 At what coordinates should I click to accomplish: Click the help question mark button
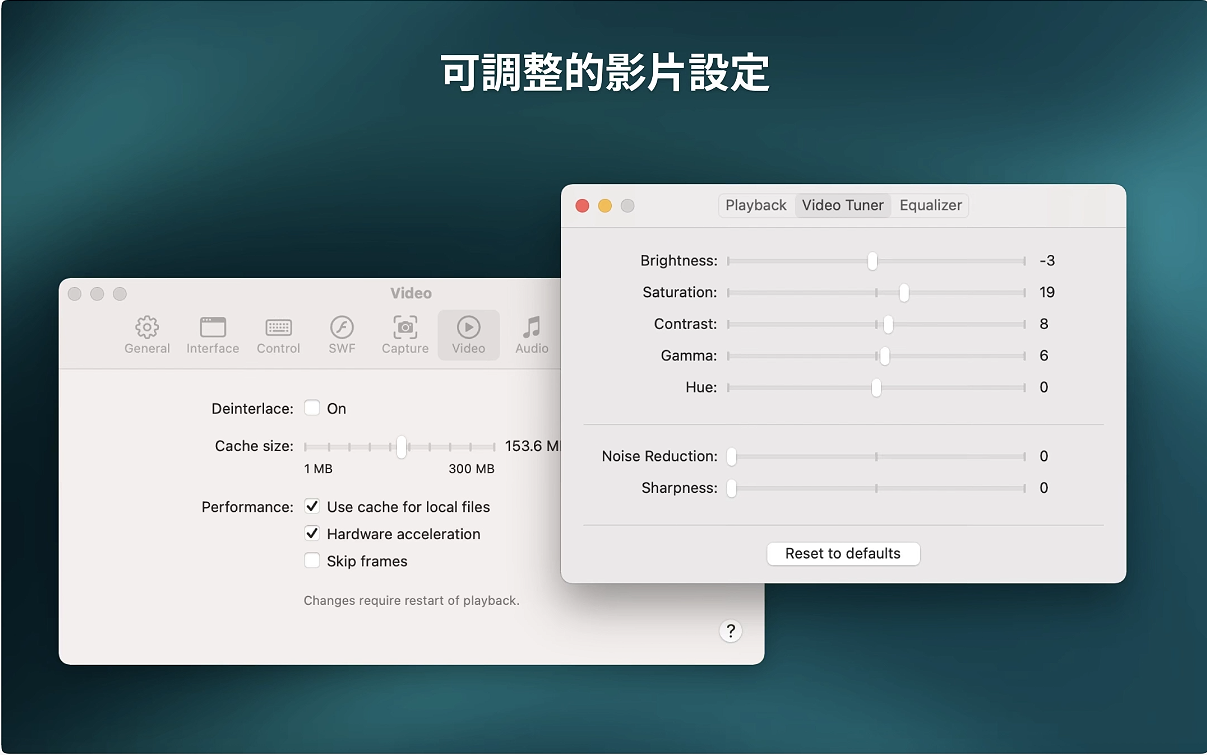[x=731, y=631]
